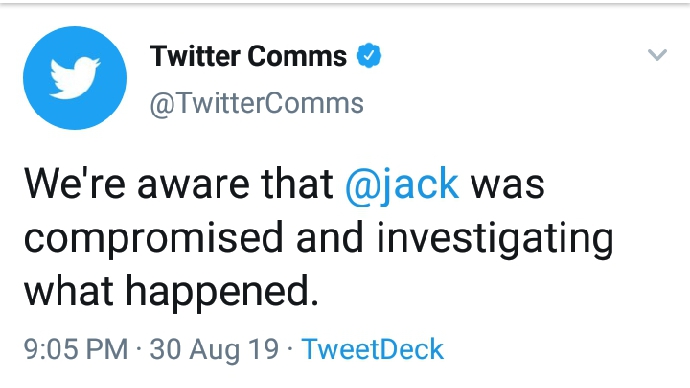This screenshot has height=388, width=690.
Task: Click the "what happened." text
Action: (x=171, y=292)
